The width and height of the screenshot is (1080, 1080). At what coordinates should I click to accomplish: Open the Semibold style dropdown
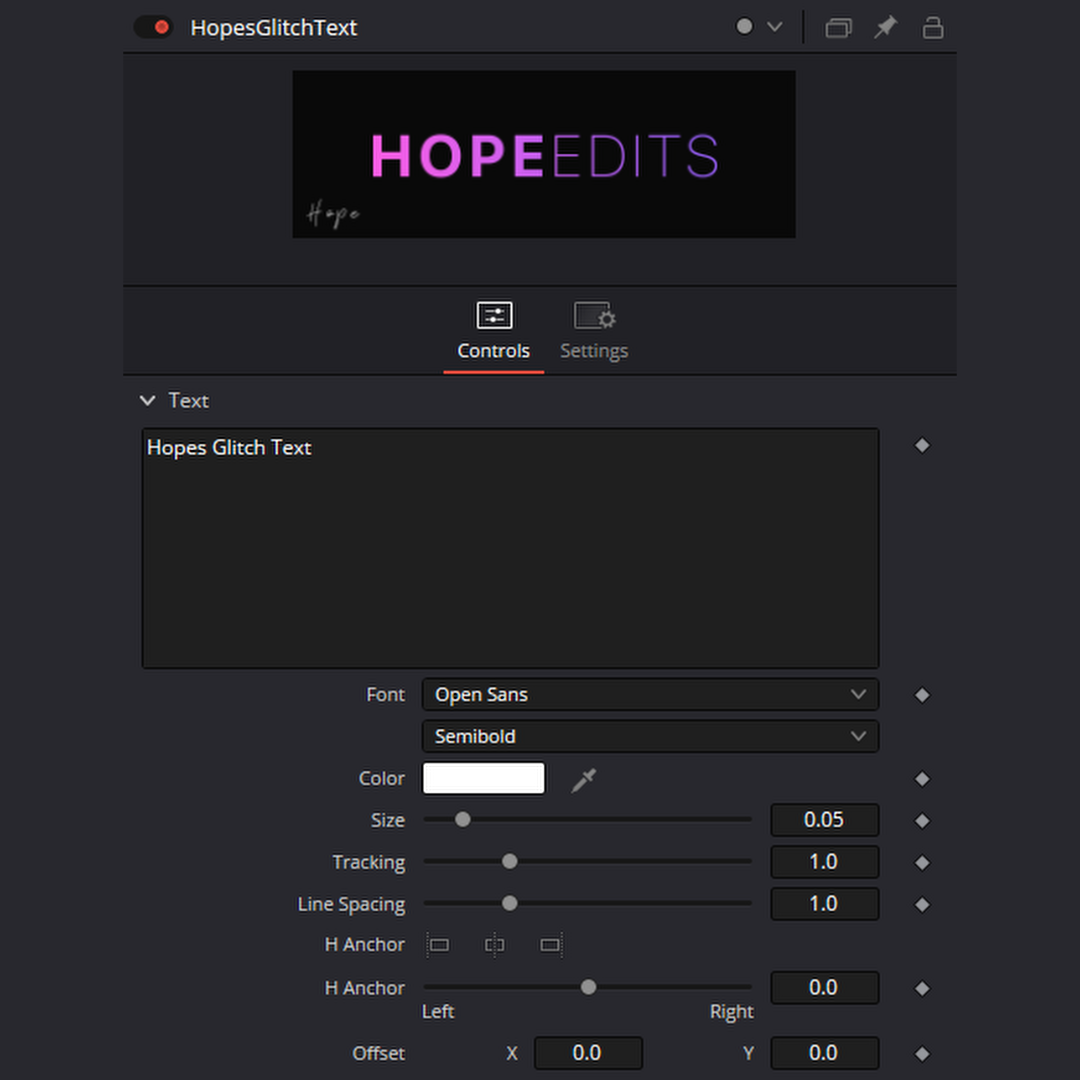coord(650,736)
